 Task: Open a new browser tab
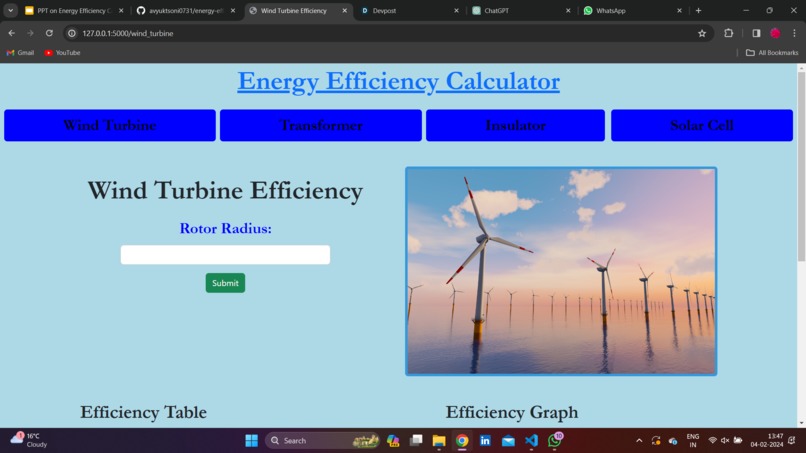pyautogui.click(x=698, y=10)
